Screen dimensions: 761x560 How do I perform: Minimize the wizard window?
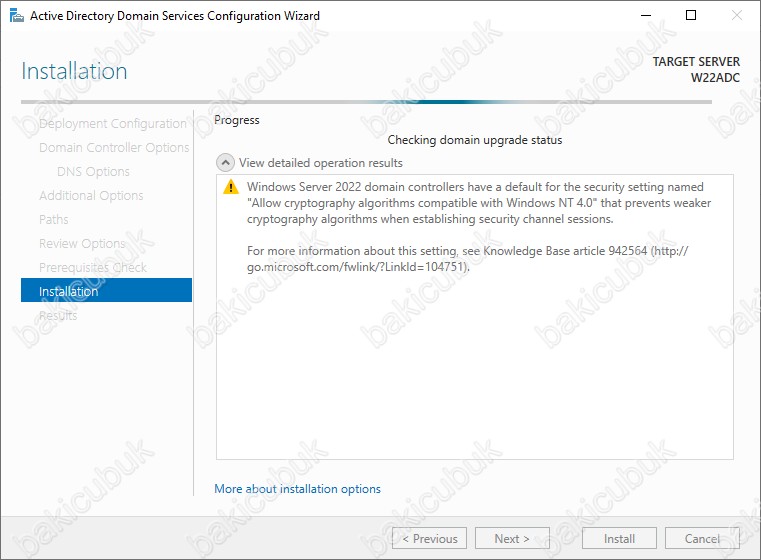(646, 16)
